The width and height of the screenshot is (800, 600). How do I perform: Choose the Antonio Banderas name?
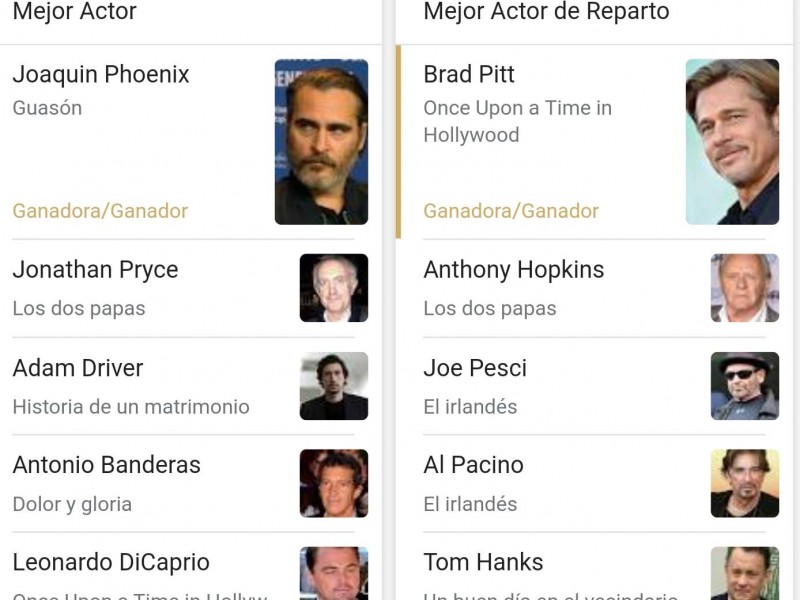coord(106,465)
